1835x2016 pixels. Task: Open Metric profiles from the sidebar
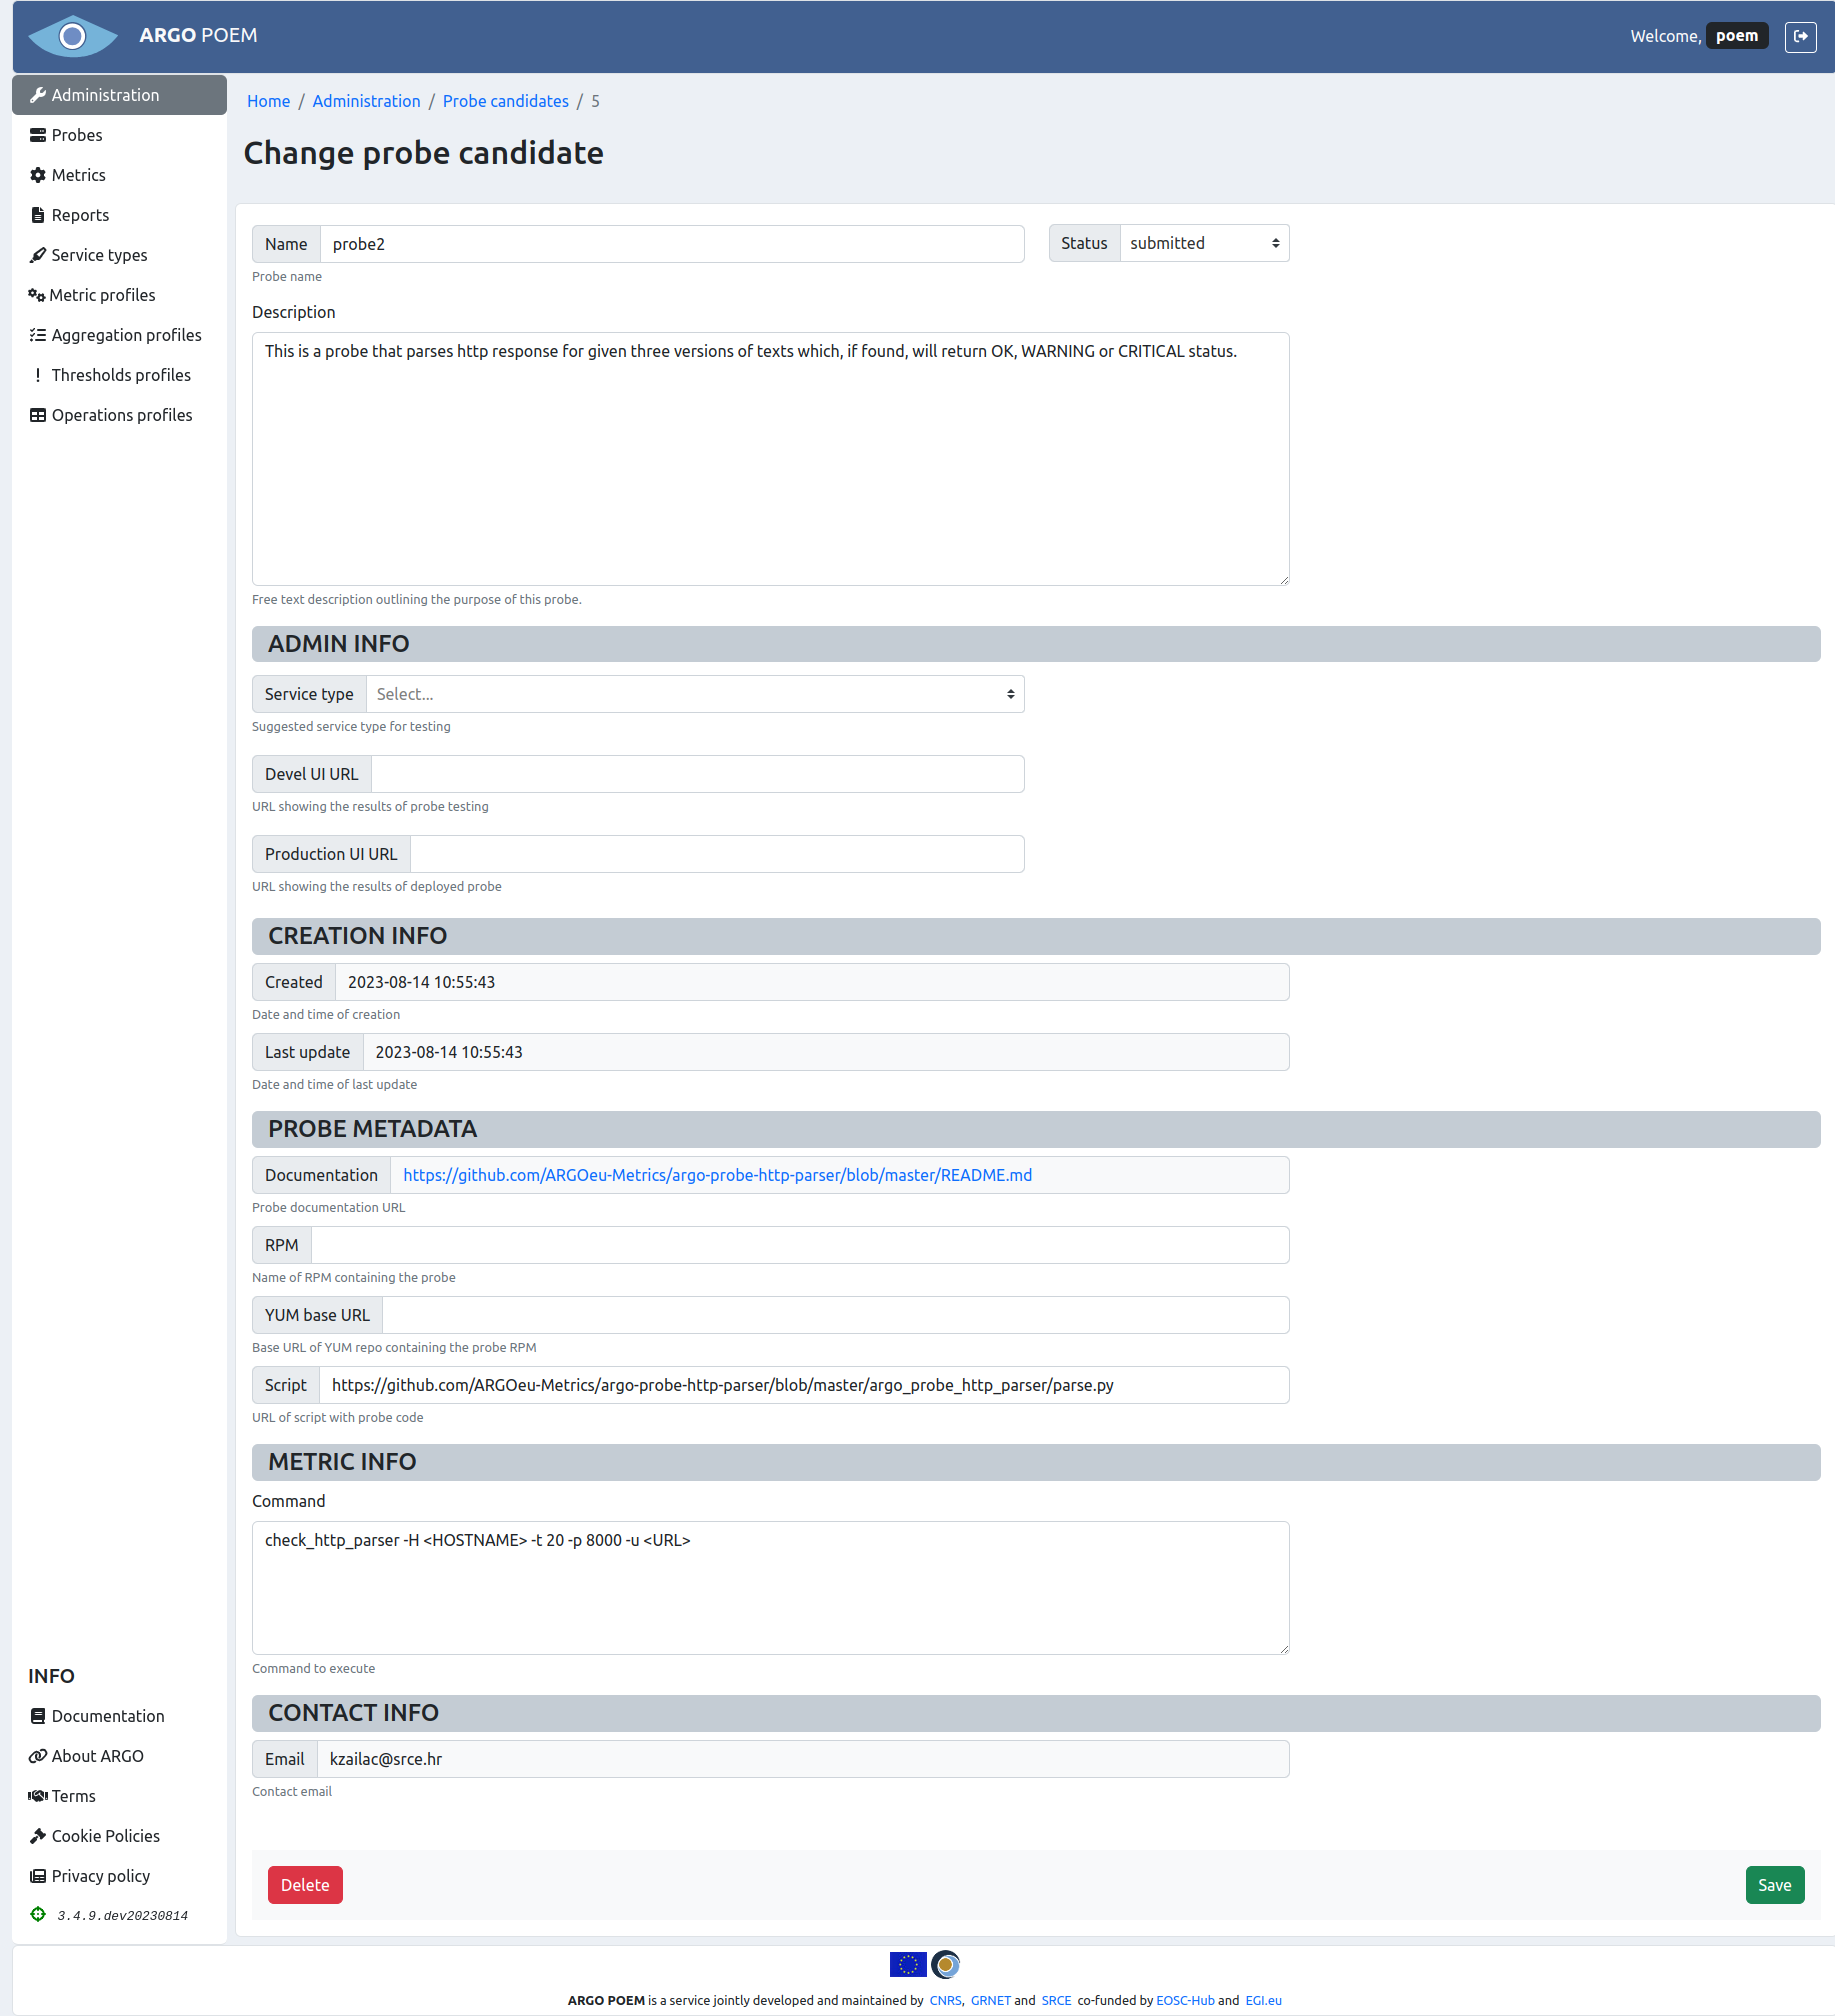[x=102, y=295]
